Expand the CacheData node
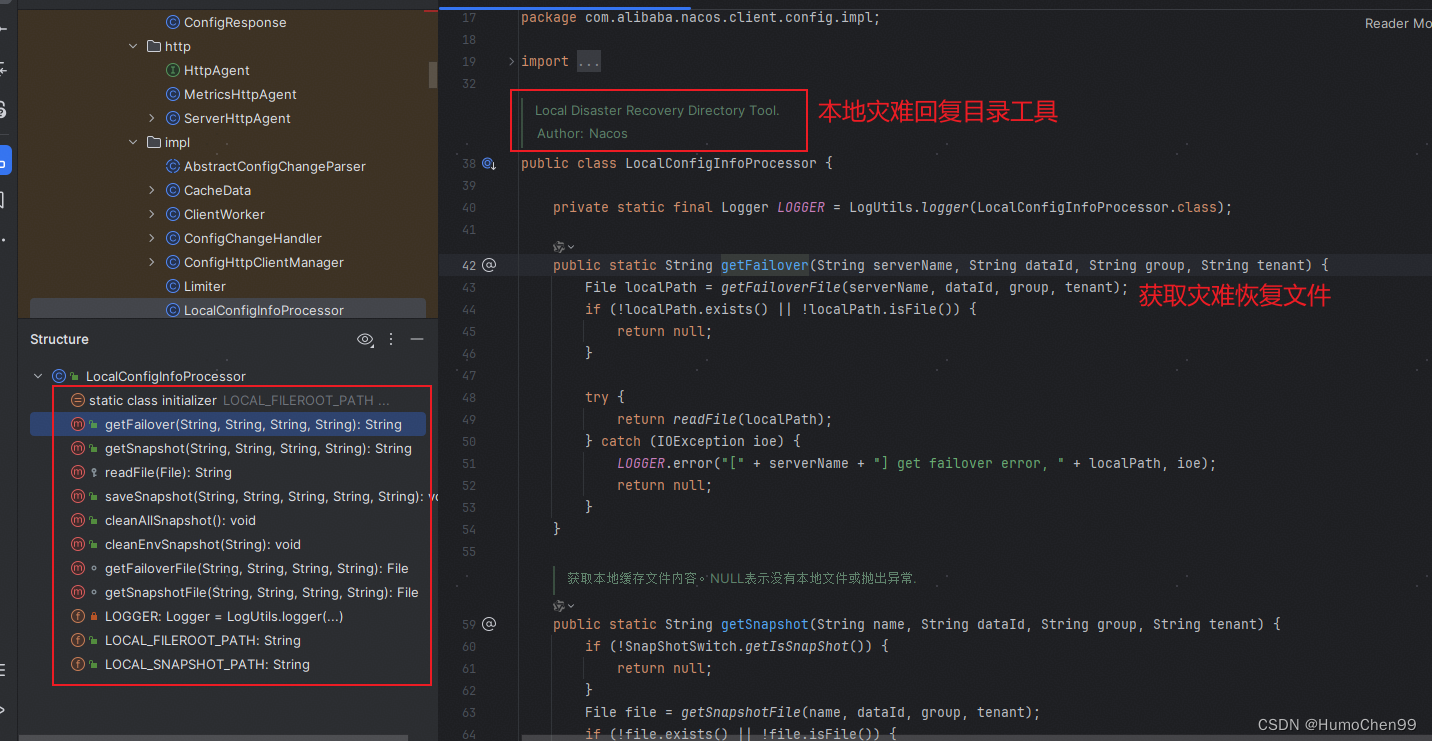Screen dimensions: 1432x741 tap(152, 190)
